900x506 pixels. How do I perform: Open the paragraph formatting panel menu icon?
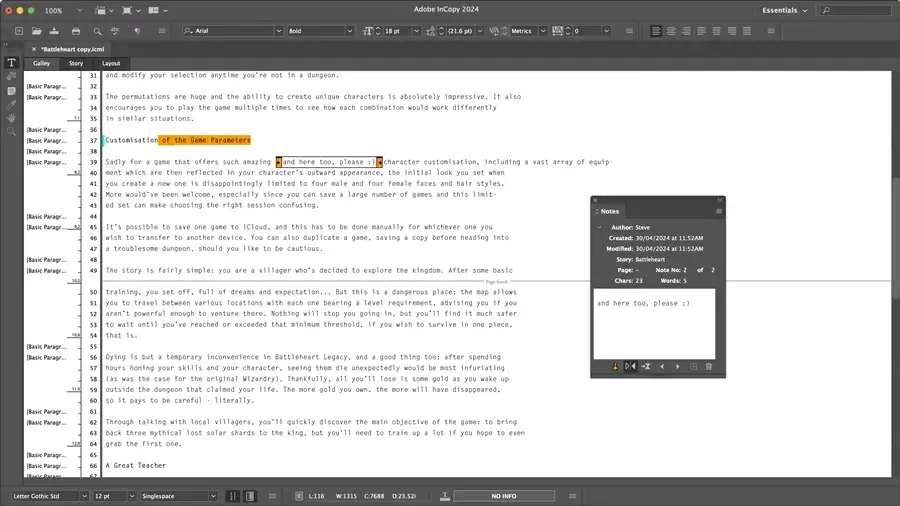[x=771, y=31]
